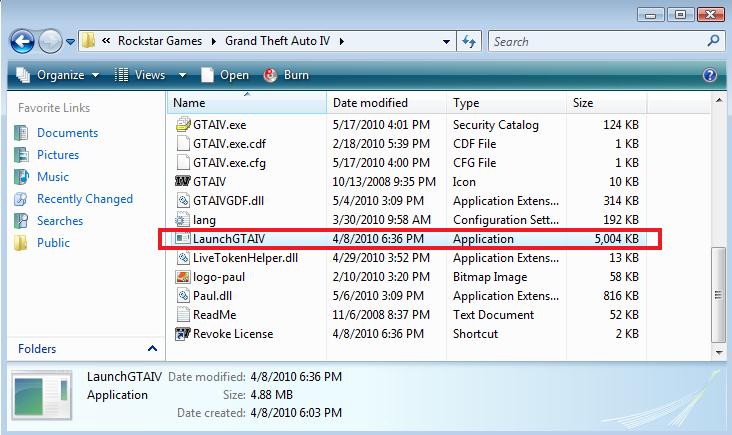732x435 pixels.
Task: Select the LaunchGTAIV application icon
Action: point(183,239)
